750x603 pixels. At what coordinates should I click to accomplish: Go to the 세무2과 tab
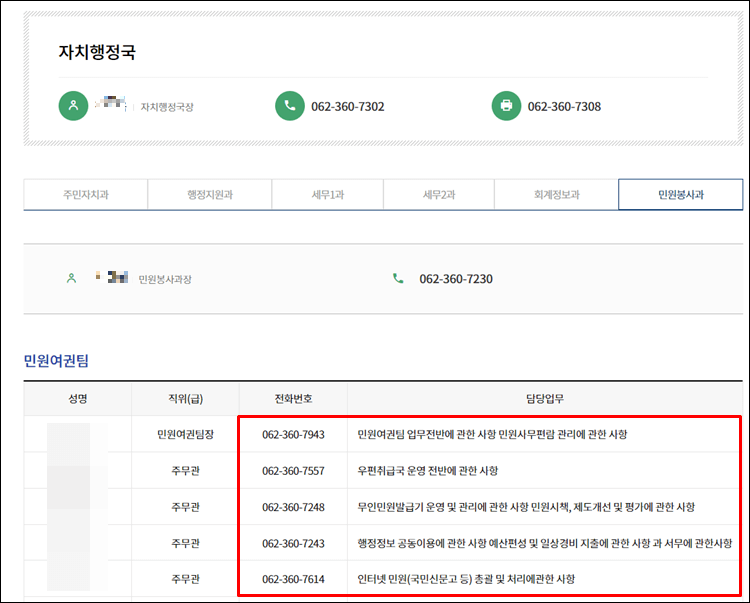click(439, 195)
